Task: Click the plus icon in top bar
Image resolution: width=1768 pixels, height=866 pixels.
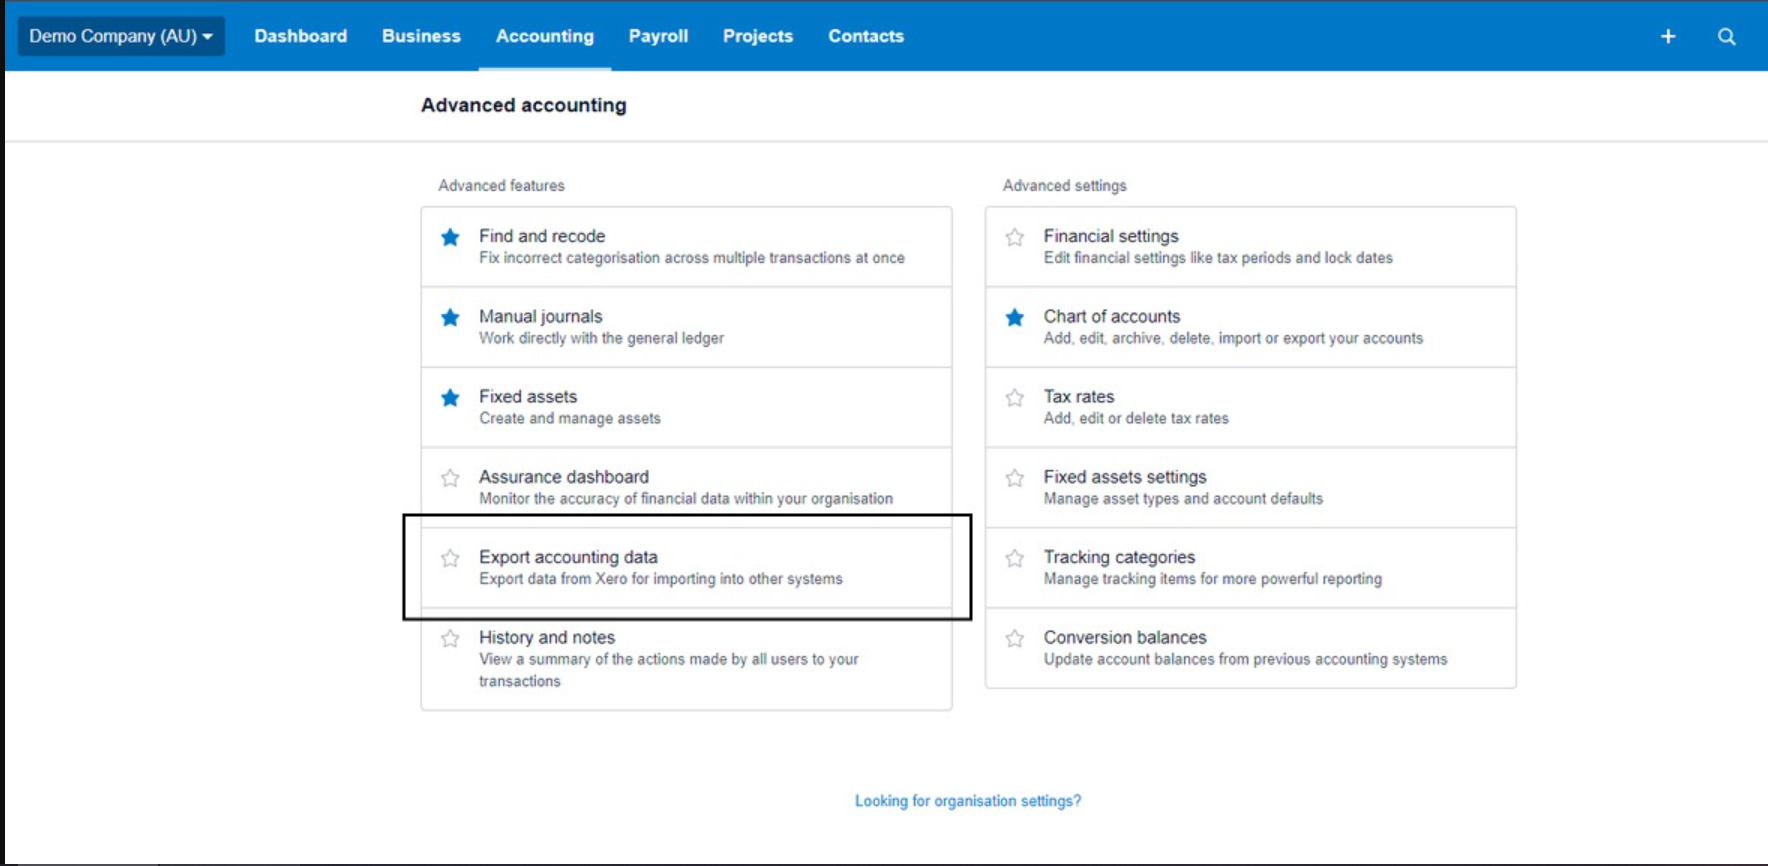Action: click(x=1667, y=37)
